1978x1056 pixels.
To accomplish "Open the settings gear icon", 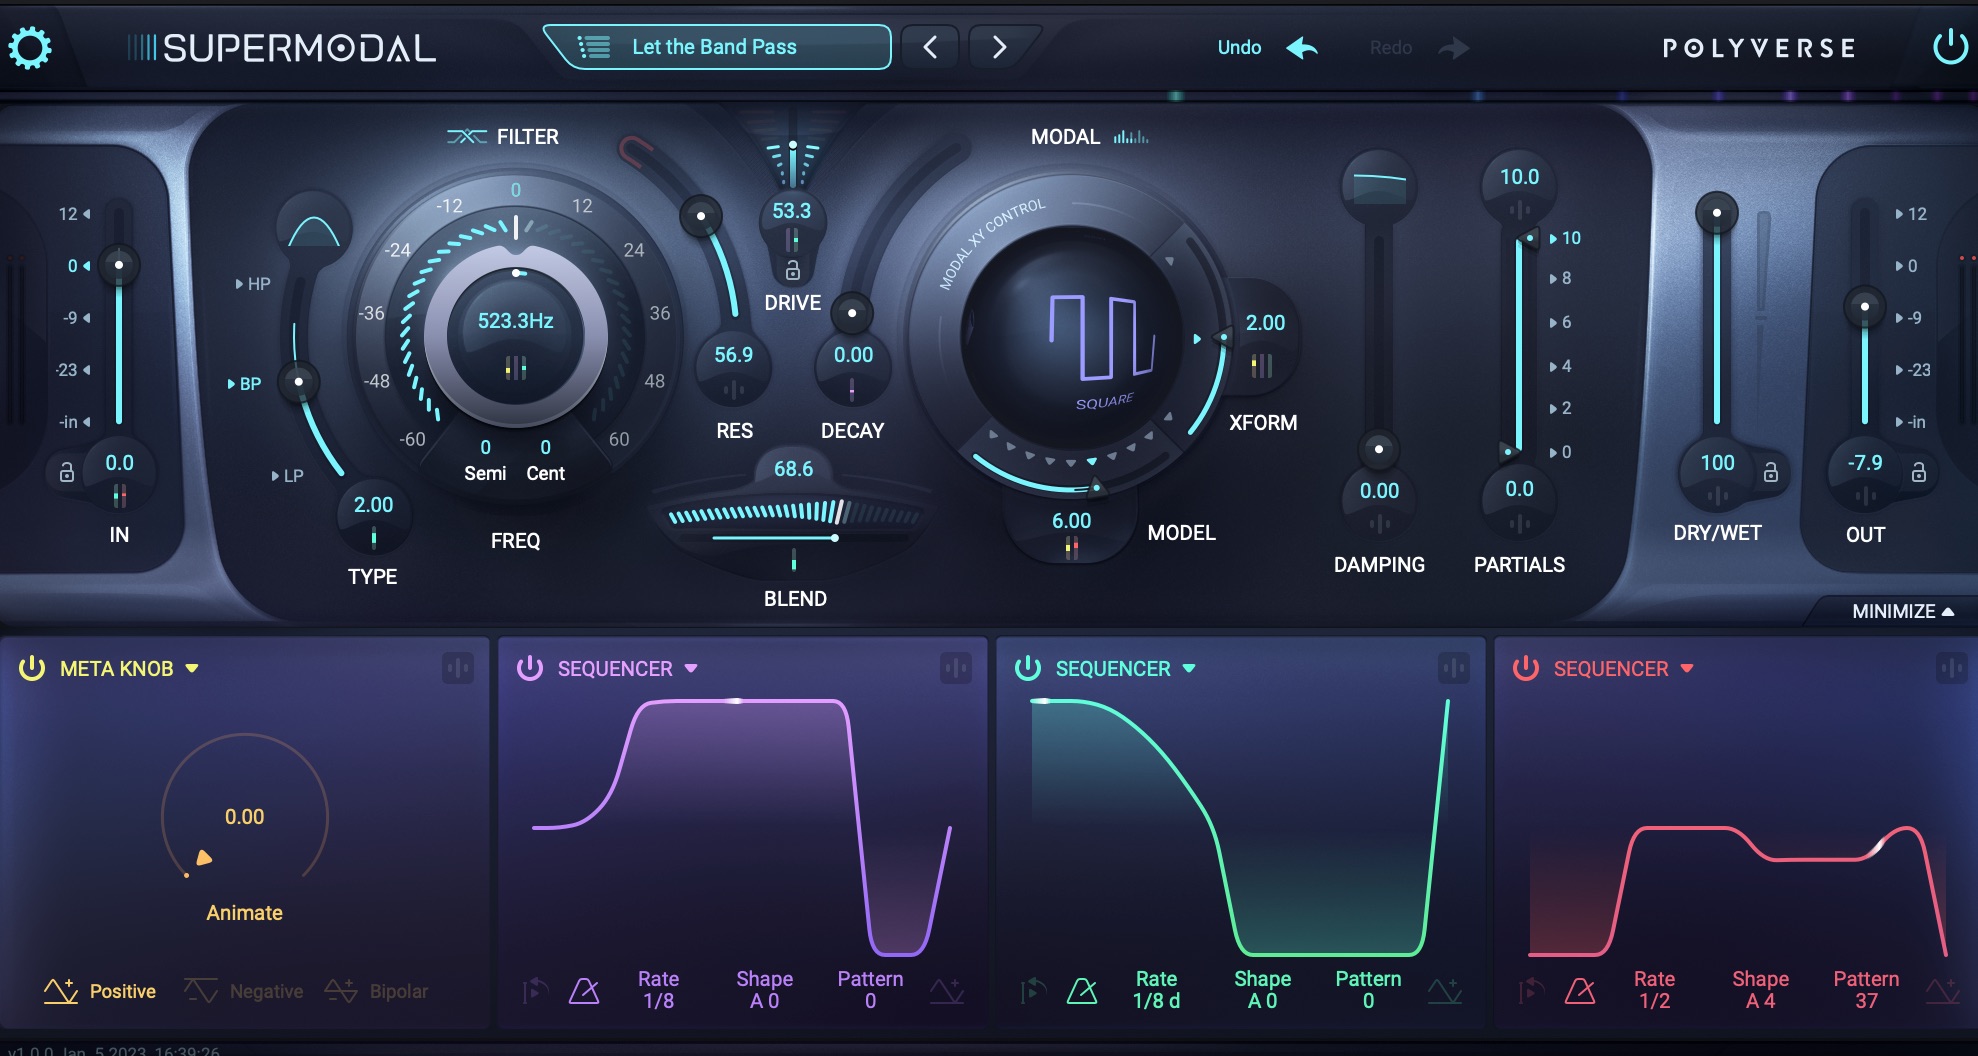I will (x=30, y=48).
